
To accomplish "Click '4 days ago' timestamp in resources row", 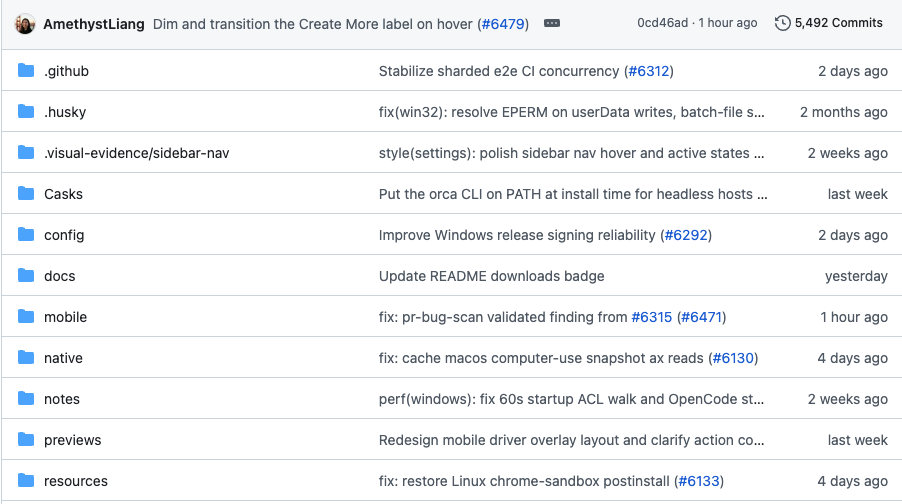I will click(853, 481).
